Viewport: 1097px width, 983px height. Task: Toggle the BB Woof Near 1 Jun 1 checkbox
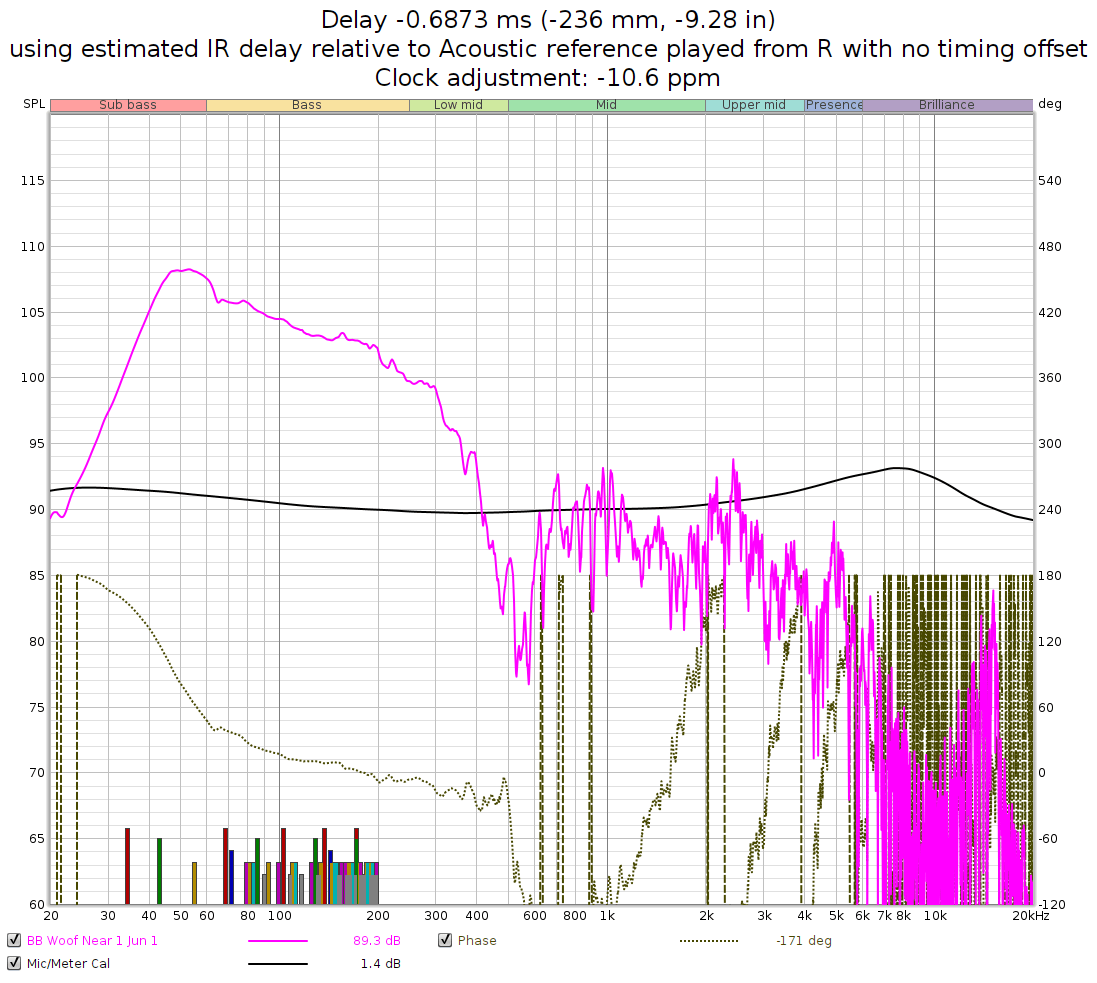click(14, 940)
